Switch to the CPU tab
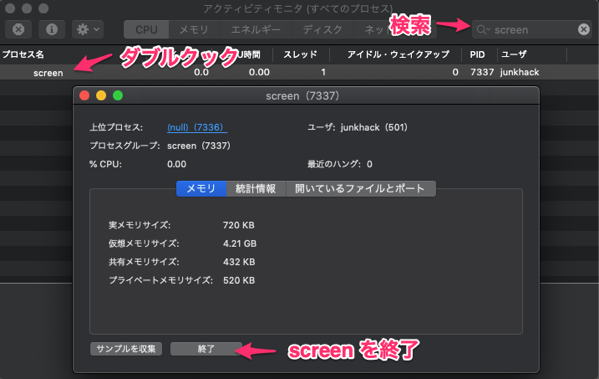This screenshot has width=599, height=379. 146,29
